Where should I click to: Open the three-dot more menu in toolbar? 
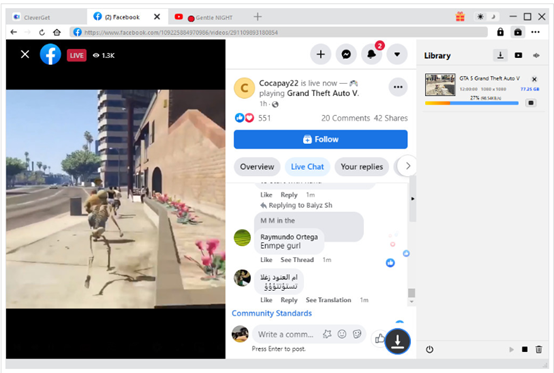coord(535,32)
